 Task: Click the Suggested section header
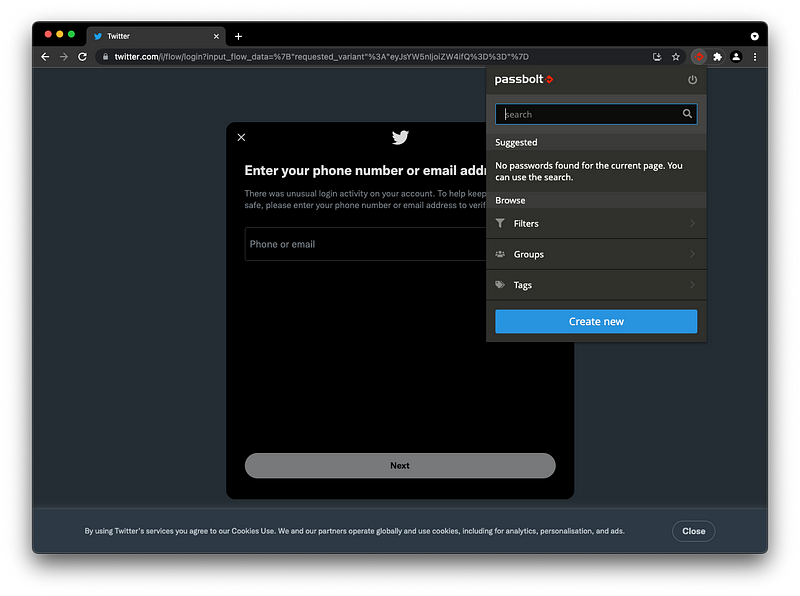click(x=596, y=142)
